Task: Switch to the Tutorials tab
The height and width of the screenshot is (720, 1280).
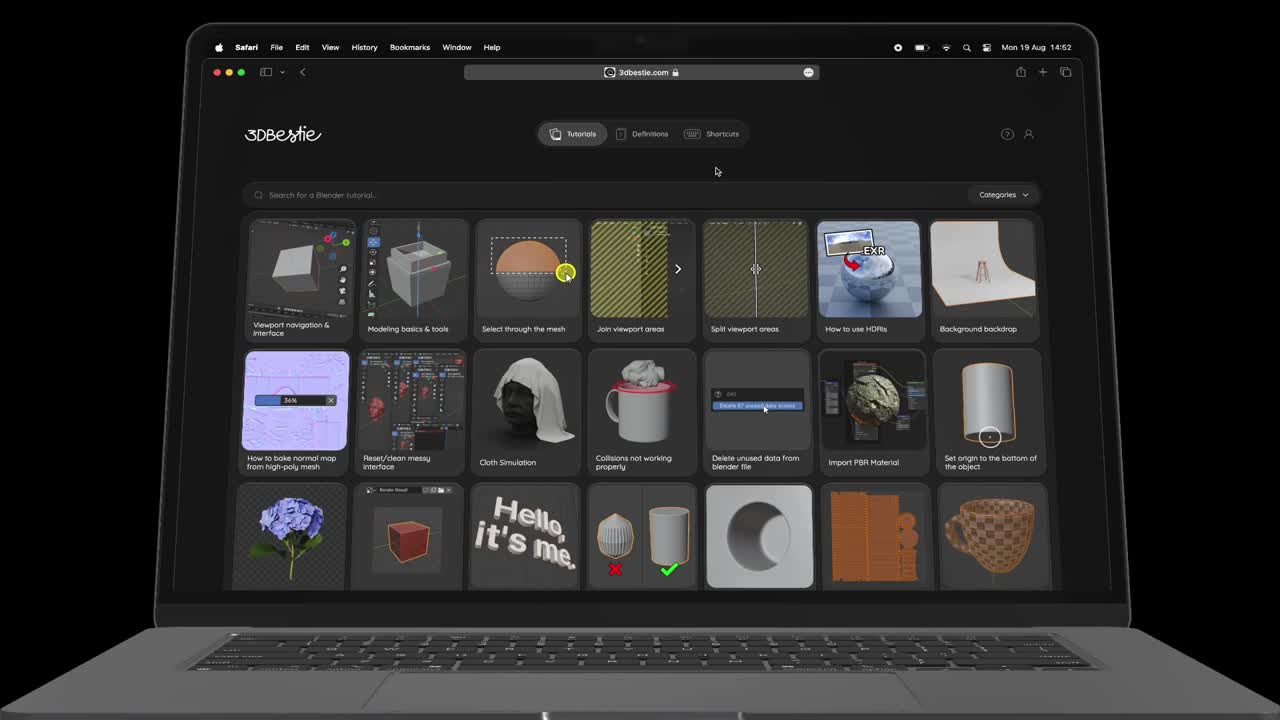Action: pos(573,134)
